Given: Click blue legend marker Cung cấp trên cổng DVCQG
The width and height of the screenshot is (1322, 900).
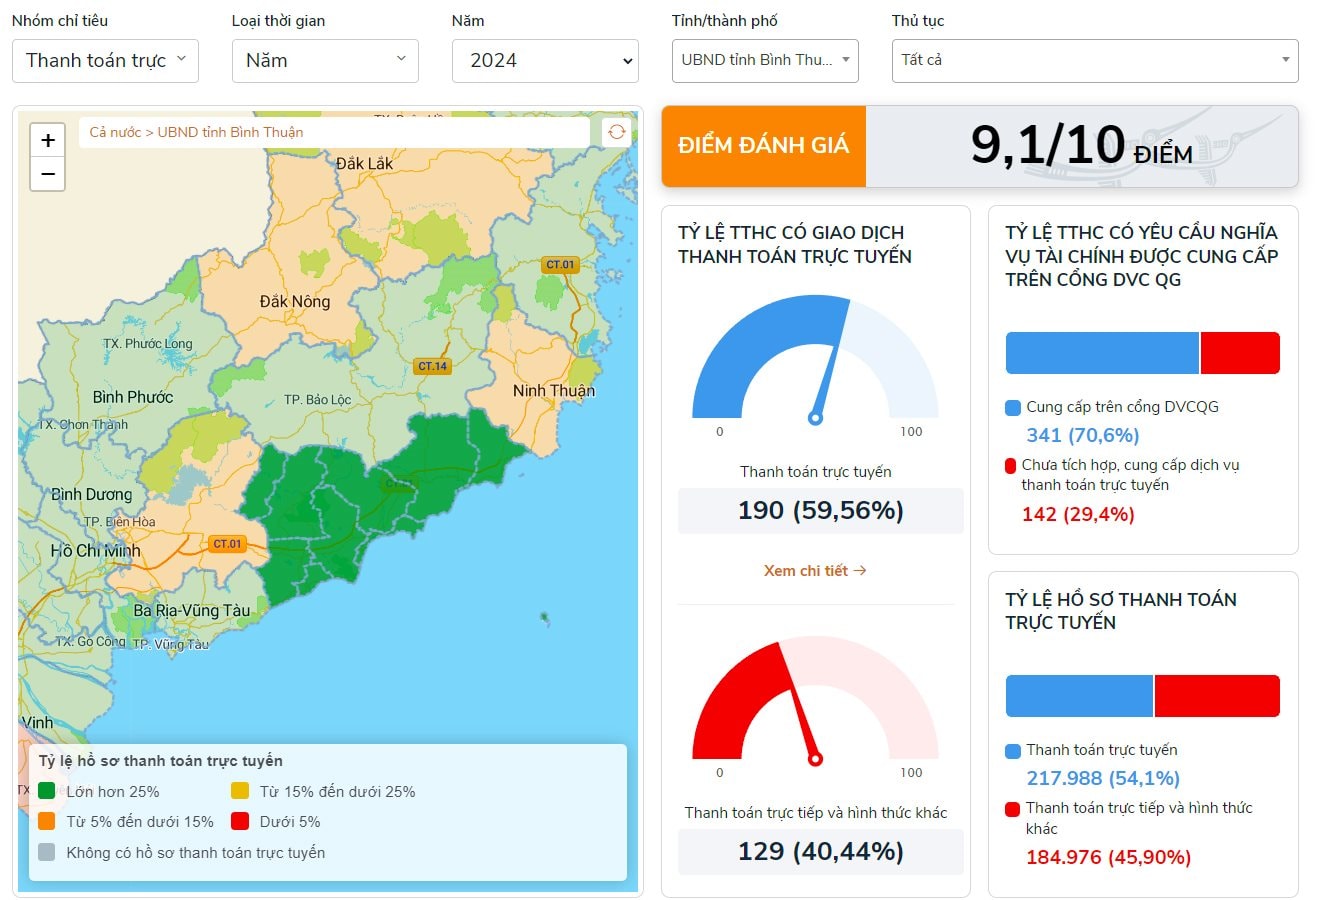Looking at the screenshot, I should [1013, 408].
